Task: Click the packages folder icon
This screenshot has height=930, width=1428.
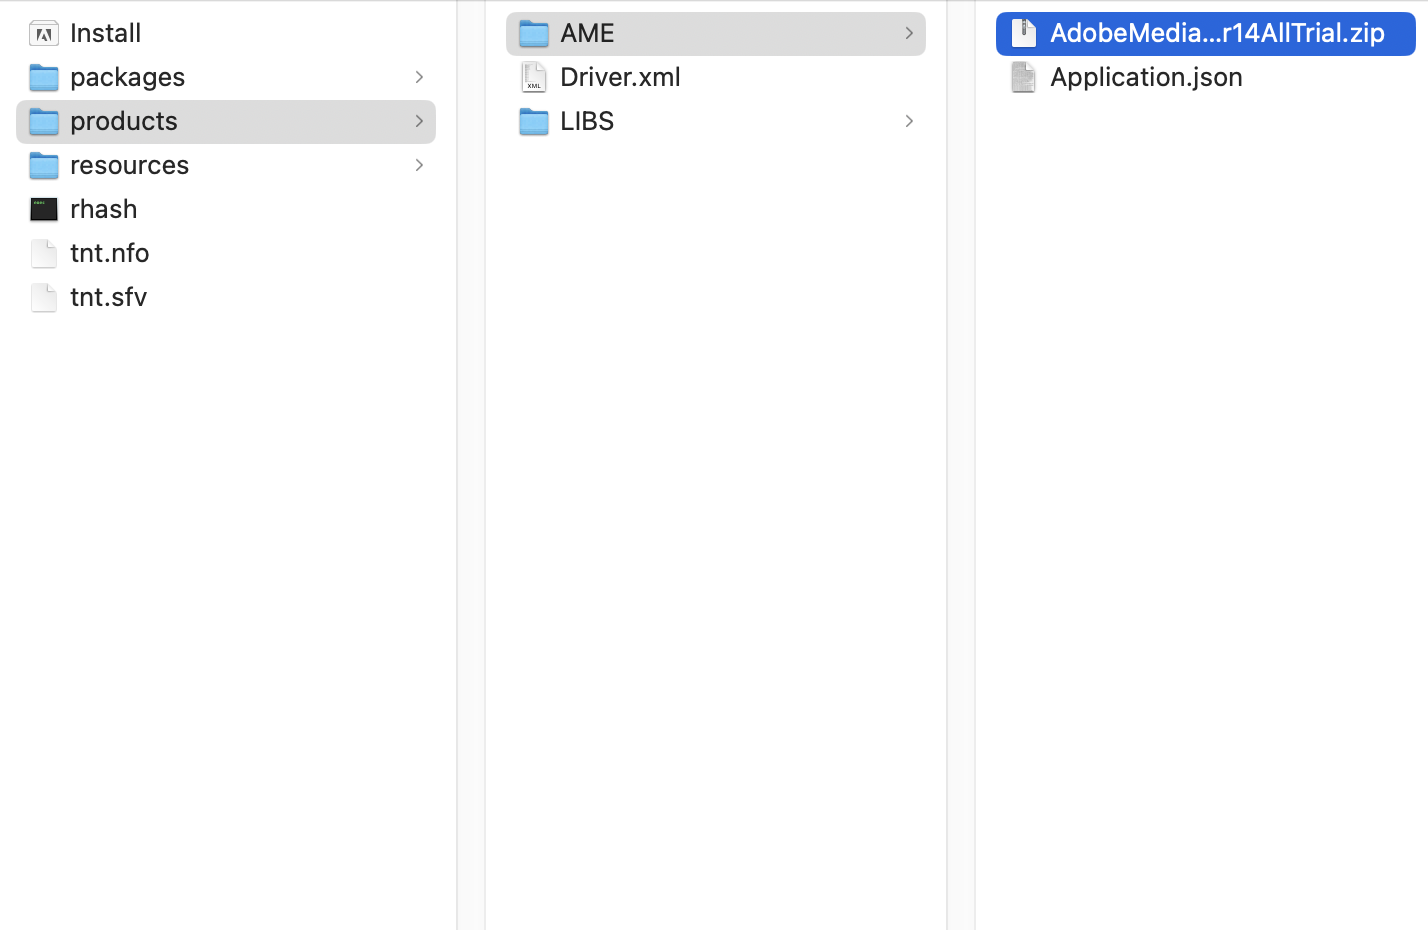Action: 44,78
